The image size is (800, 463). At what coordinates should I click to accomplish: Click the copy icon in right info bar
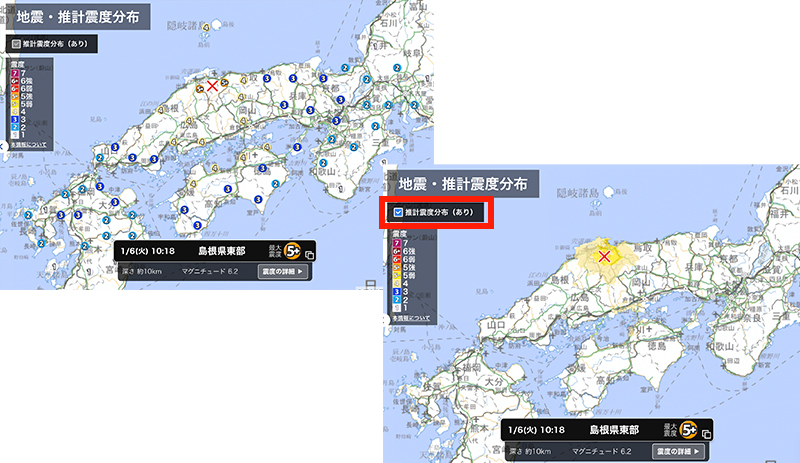point(706,434)
